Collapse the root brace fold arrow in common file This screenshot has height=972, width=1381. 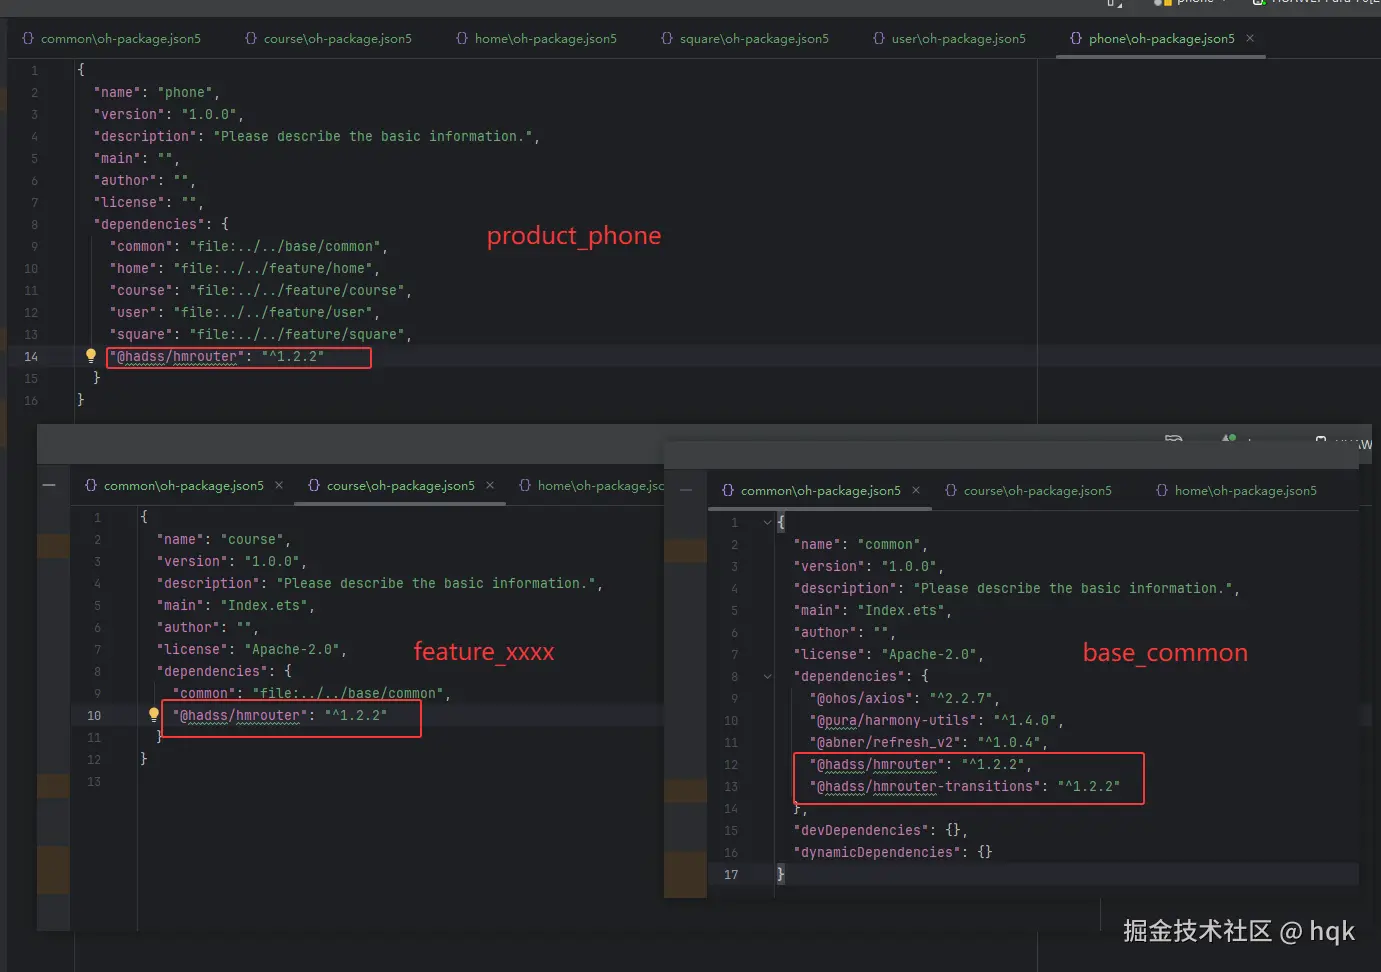767,522
